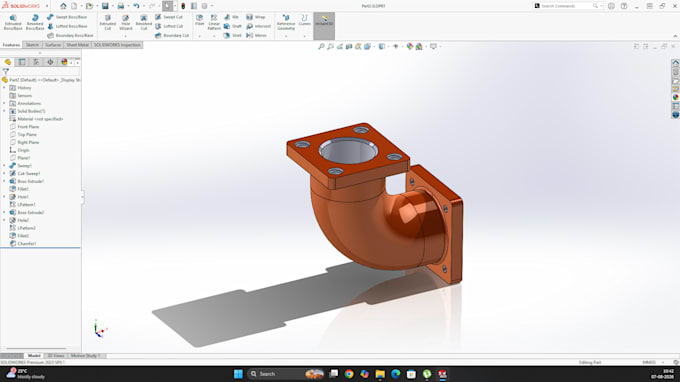Activate the Mirror feature
Viewport: 680px width, 382px height.
click(256, 36)
